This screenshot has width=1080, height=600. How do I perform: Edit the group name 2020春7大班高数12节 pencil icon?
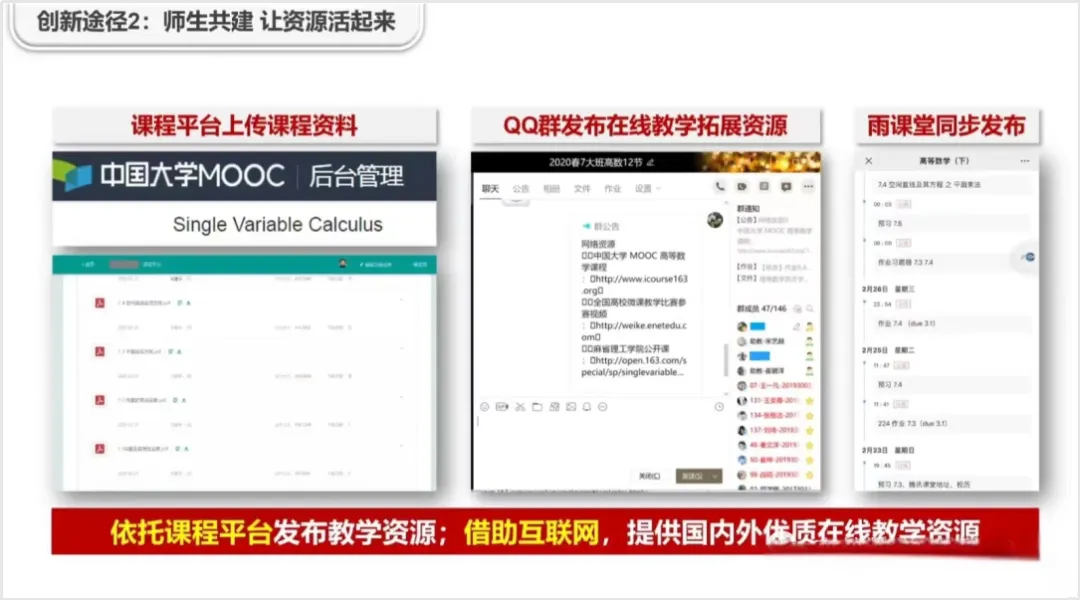[x=650, y=163]
